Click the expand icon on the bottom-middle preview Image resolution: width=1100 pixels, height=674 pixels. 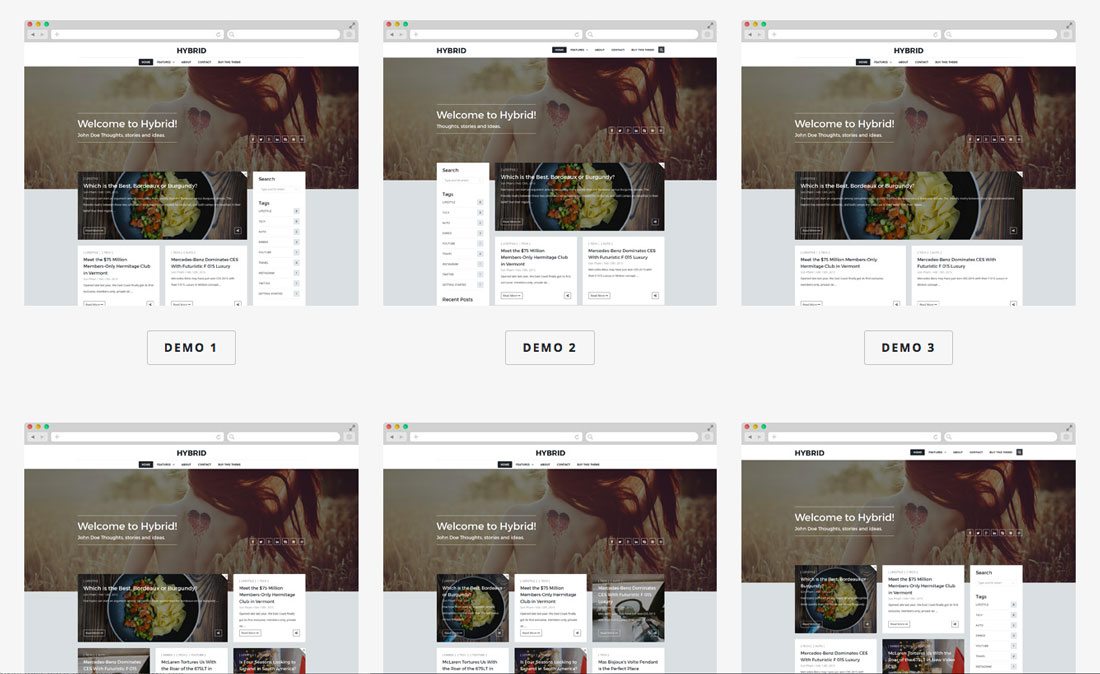click(x=711, y=428)
